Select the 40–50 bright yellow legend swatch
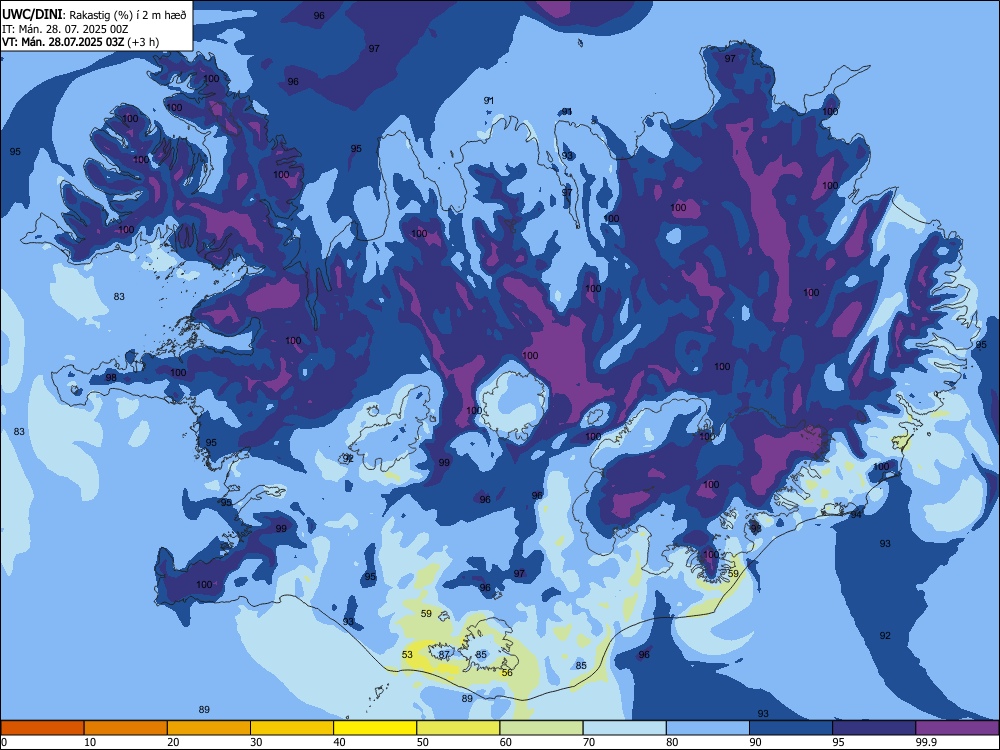Screen dimensions: 1000x750 pyautogui.click(x=375, y=728)
